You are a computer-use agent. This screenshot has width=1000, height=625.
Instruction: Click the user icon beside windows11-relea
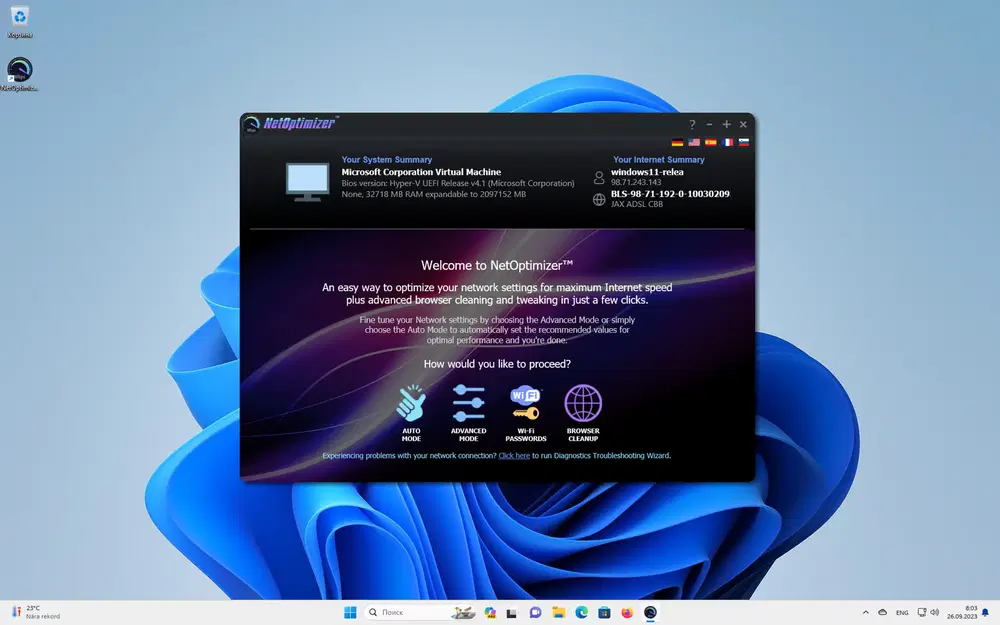[599, 177]
